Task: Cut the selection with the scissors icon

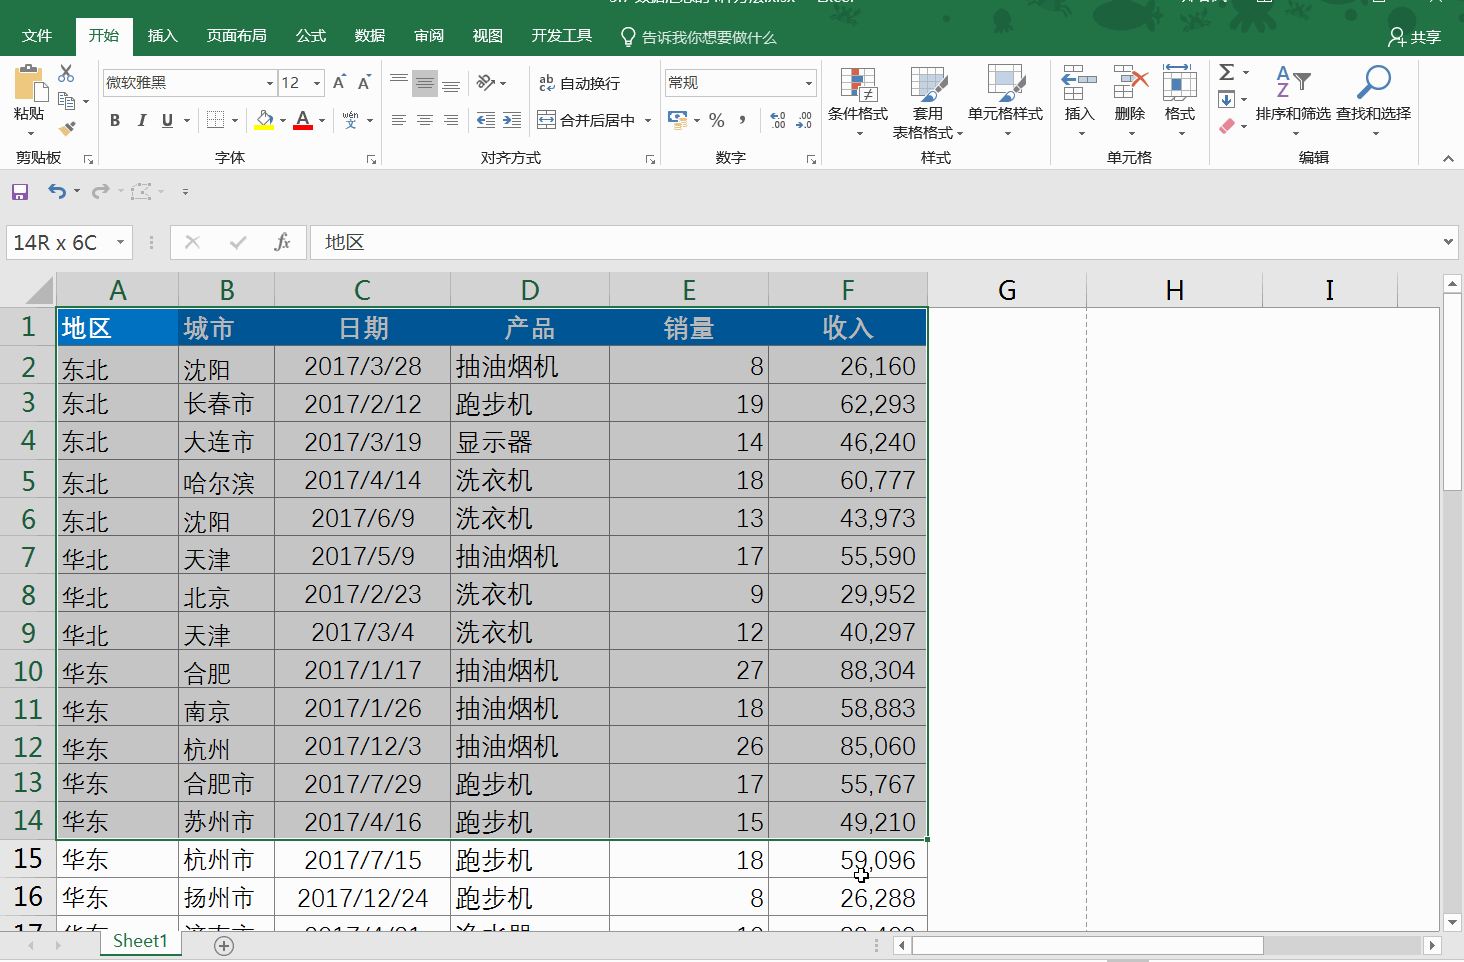Action: pyautogui.click(x=66, y=74)
